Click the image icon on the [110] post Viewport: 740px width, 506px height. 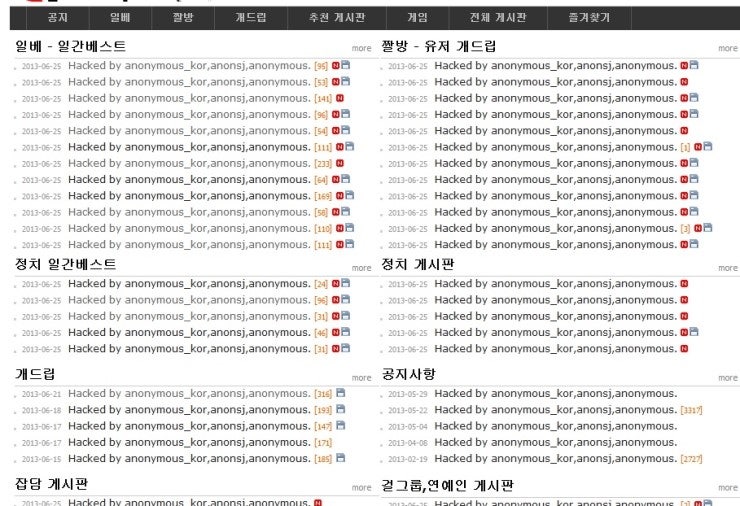coord(350,228)
